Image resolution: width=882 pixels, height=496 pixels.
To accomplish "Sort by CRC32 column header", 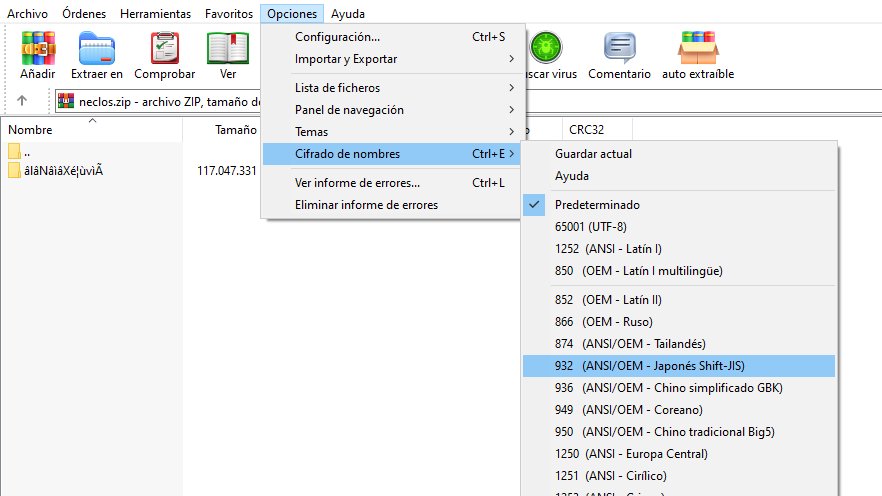I will point(597,130).
